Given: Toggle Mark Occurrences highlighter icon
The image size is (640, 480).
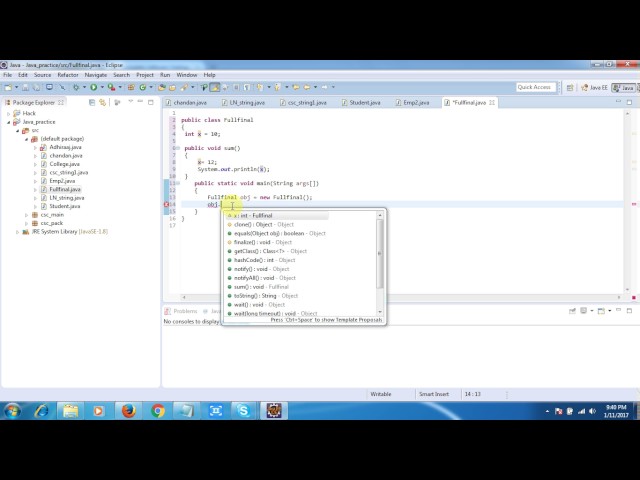Looking at the screenshot, I should click(x=215, y=87).
